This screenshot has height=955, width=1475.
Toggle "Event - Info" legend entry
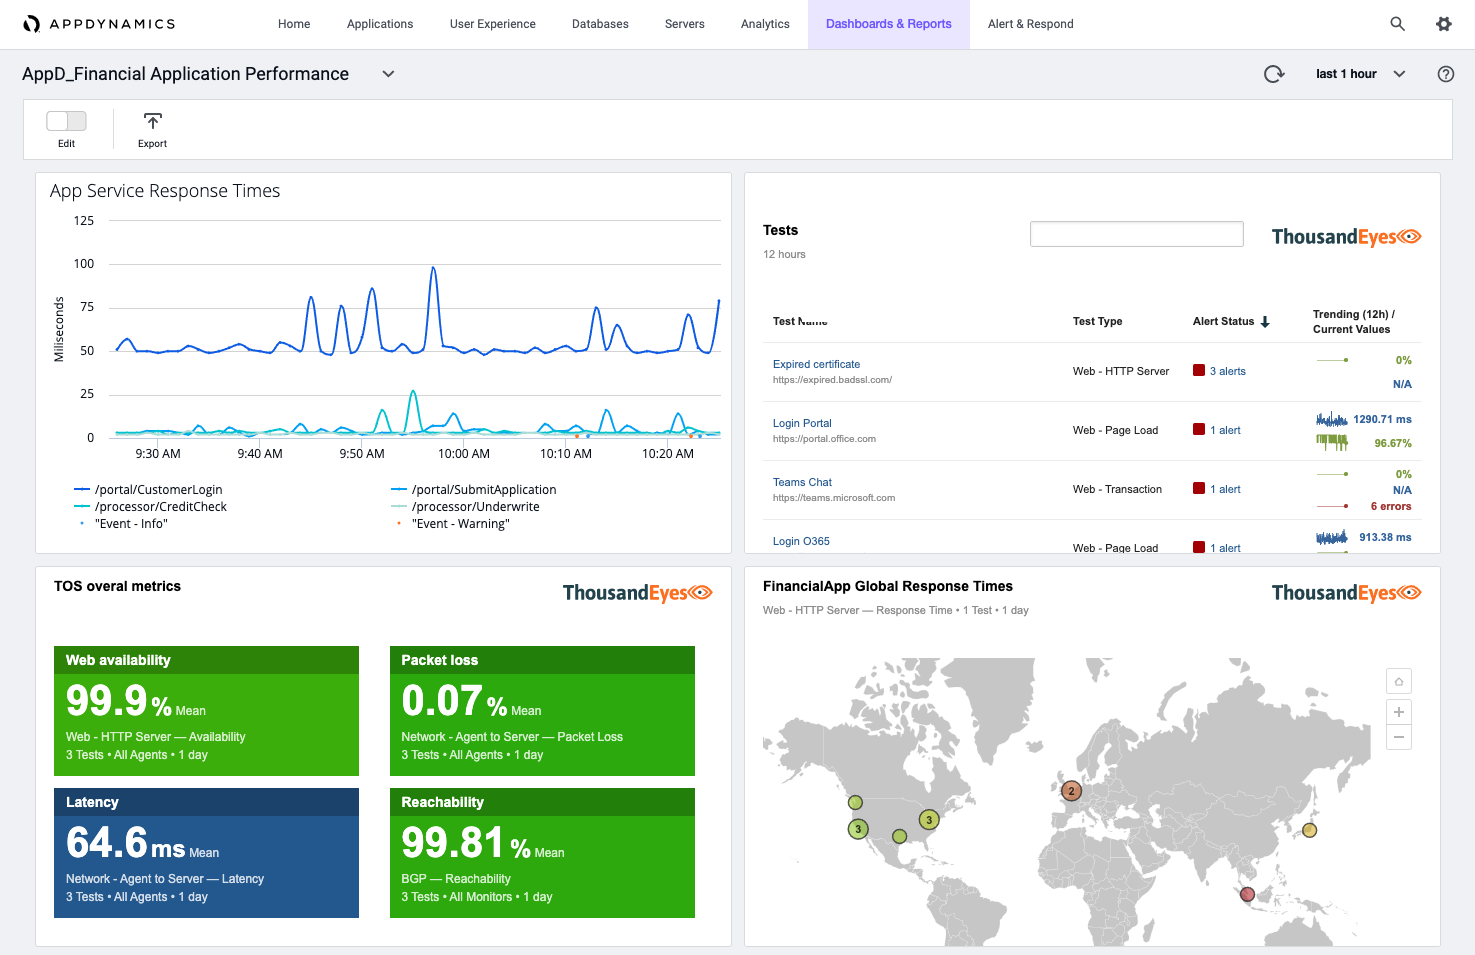(x=122, y=523)
